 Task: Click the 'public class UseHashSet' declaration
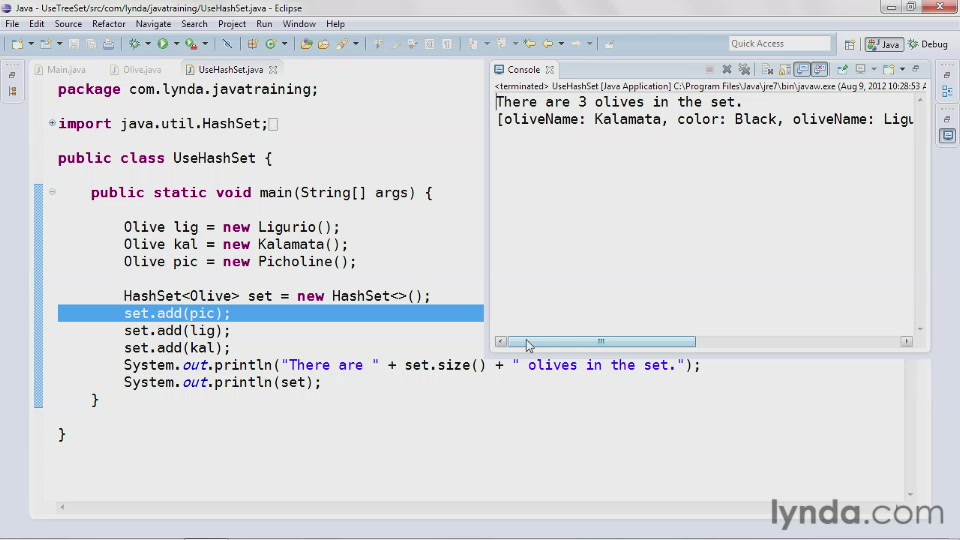tap(165, 158)
